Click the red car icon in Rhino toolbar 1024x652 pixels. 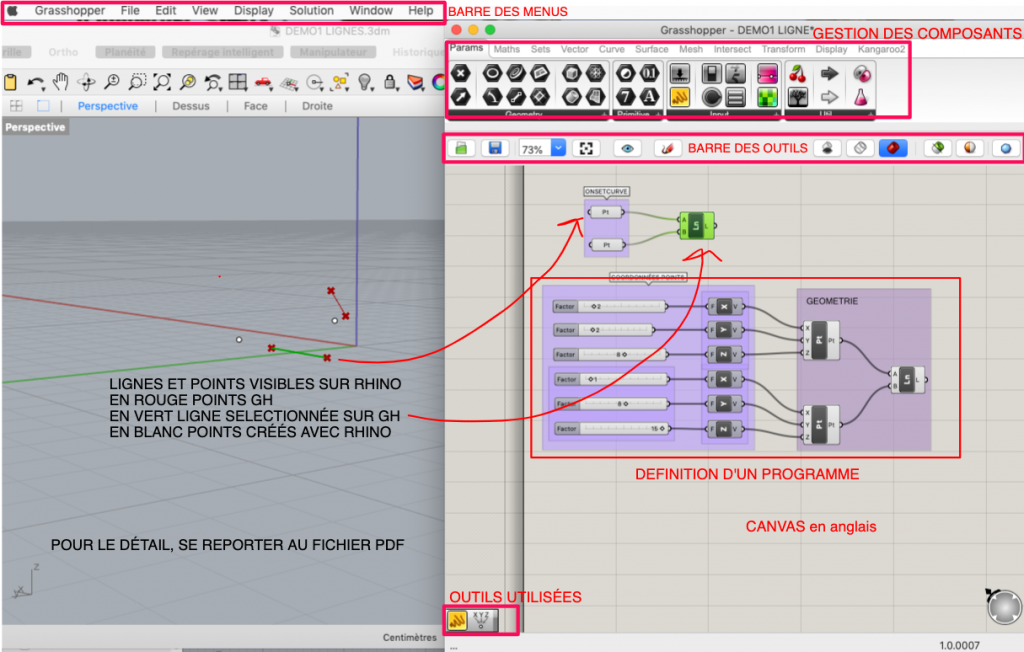[x=263, y=82]
